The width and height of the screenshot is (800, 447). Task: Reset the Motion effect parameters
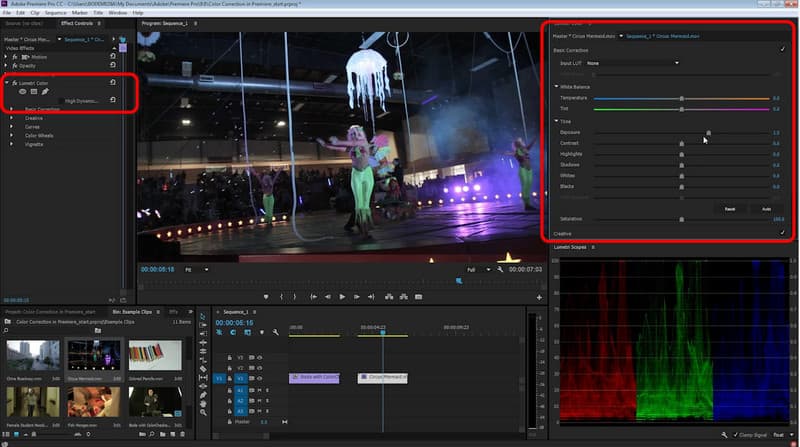coord(112,57)
